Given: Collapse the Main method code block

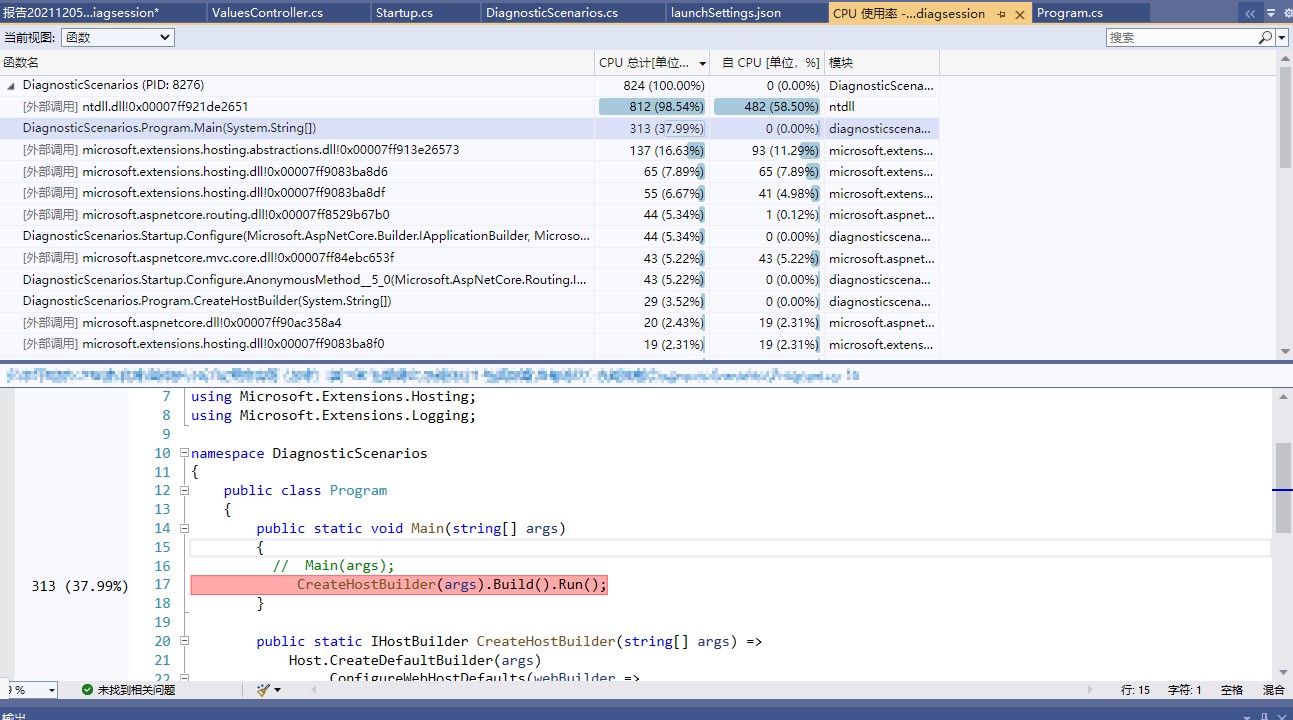Looking at the screenshot, I should [184, 528].
